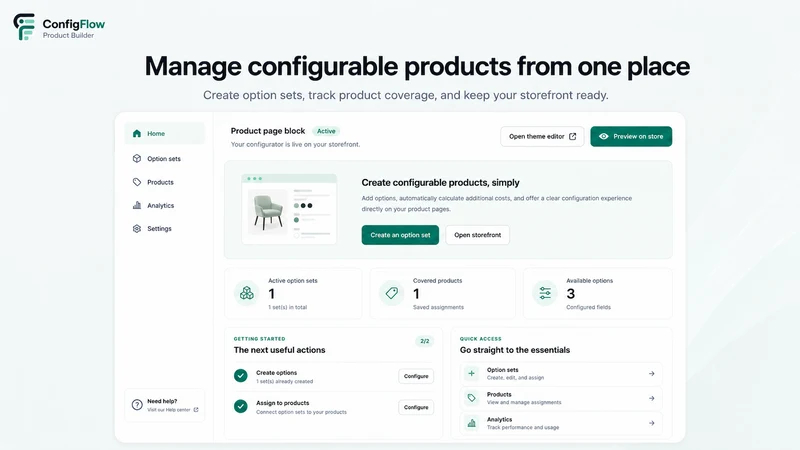The image size is (800, 450).
Task: Click the Products tag icon in sidebar
Action: pos(137,182)
